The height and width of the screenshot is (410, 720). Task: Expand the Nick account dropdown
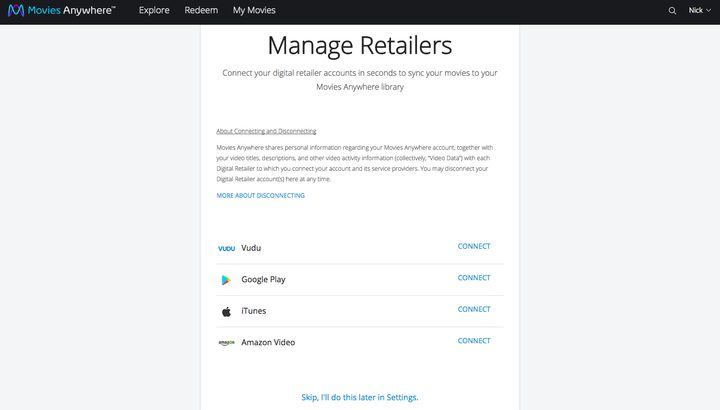coord(699,10)
